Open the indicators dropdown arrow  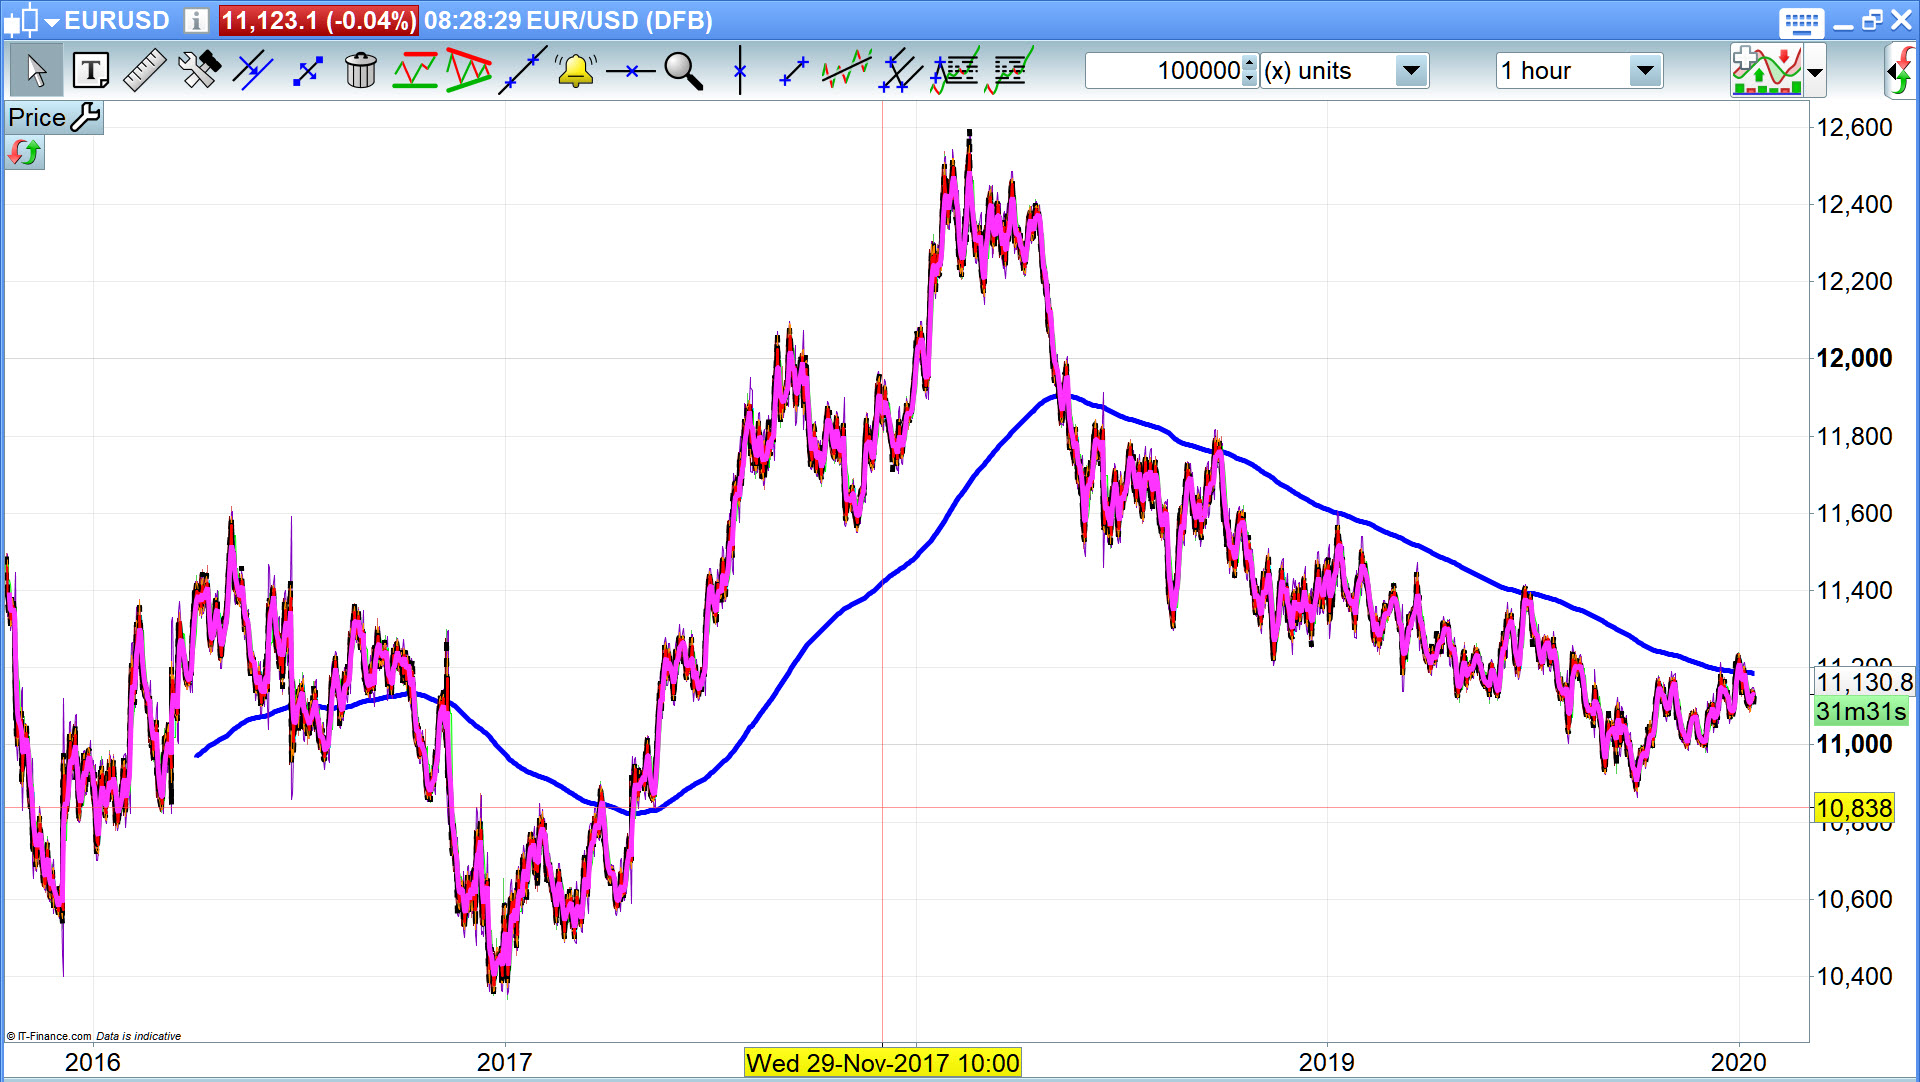pyautogui.click(x=1815, y=72)
